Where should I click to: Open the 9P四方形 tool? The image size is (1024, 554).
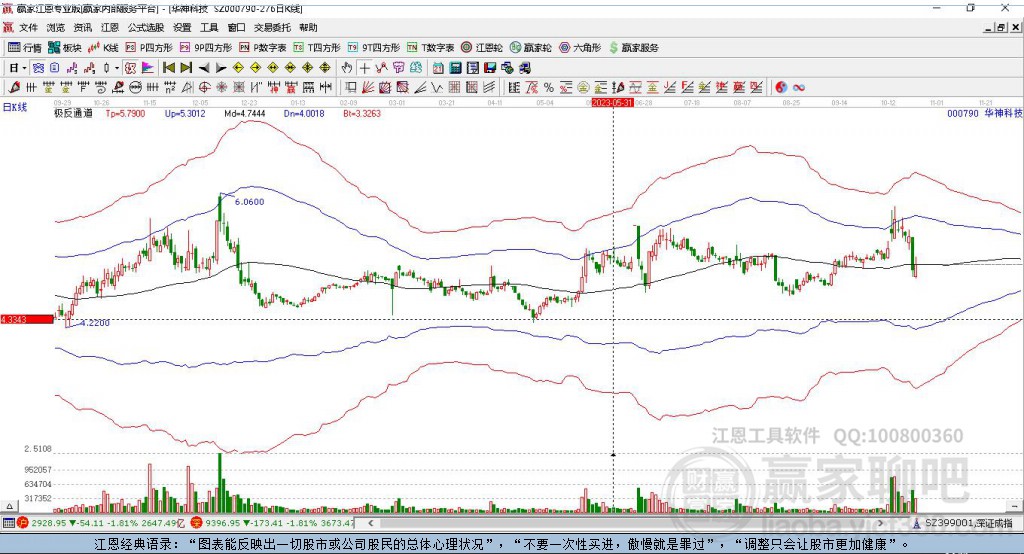(206, 48)
